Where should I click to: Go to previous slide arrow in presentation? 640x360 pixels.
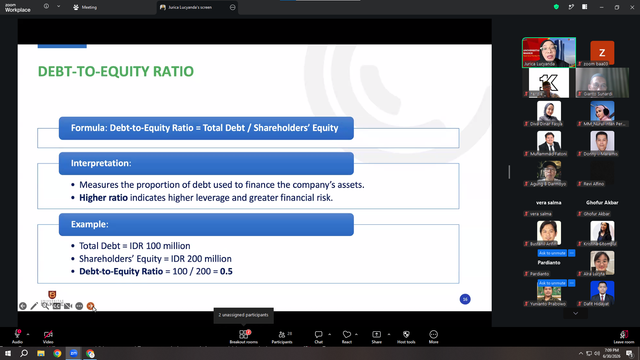tap(23, 306)
